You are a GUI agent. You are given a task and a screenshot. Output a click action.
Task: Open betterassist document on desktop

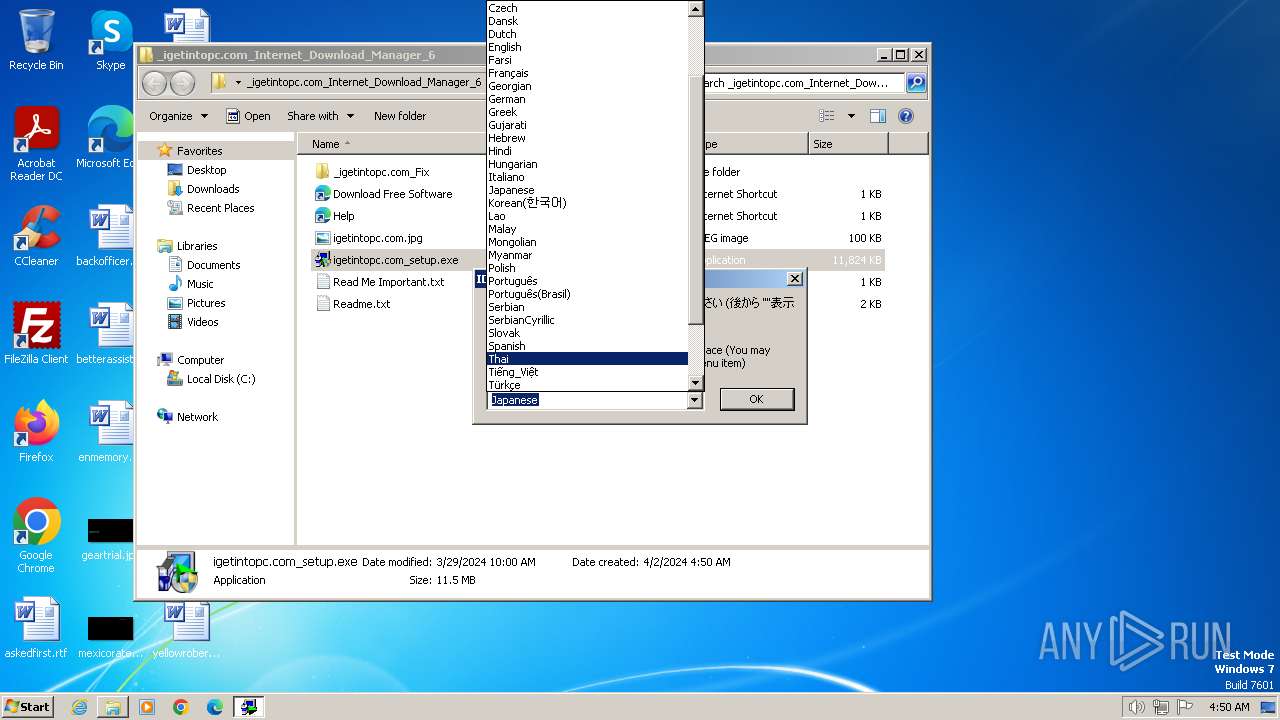tap(105, 334)
